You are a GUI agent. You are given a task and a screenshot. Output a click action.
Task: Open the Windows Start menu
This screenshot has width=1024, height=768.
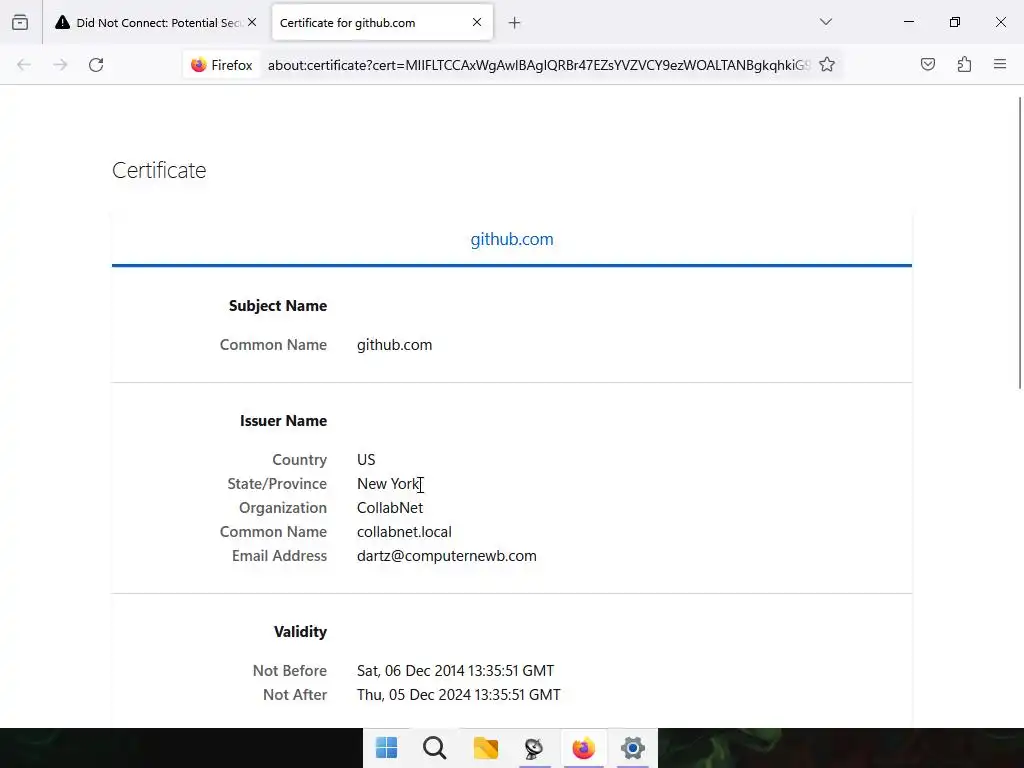coord(387,748)
